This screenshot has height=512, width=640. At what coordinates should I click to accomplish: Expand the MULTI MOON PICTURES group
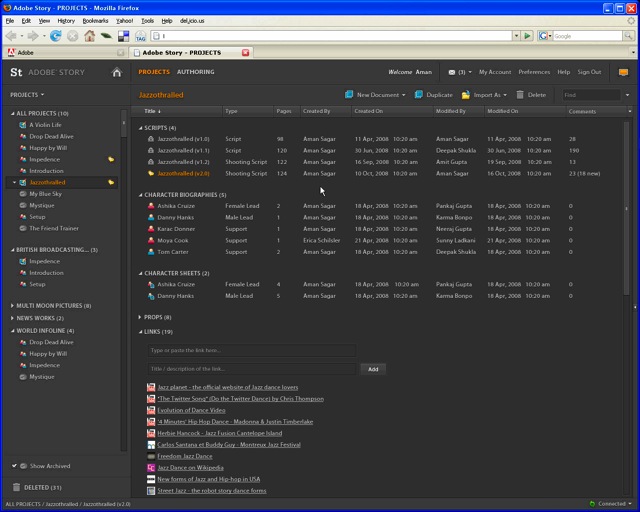12,305
